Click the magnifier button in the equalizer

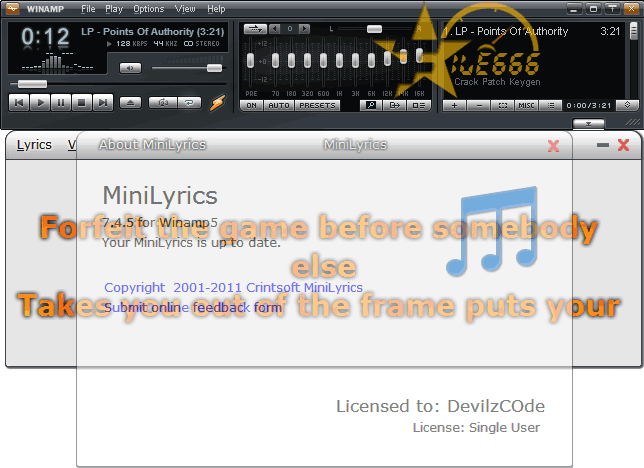click(371, 106)
